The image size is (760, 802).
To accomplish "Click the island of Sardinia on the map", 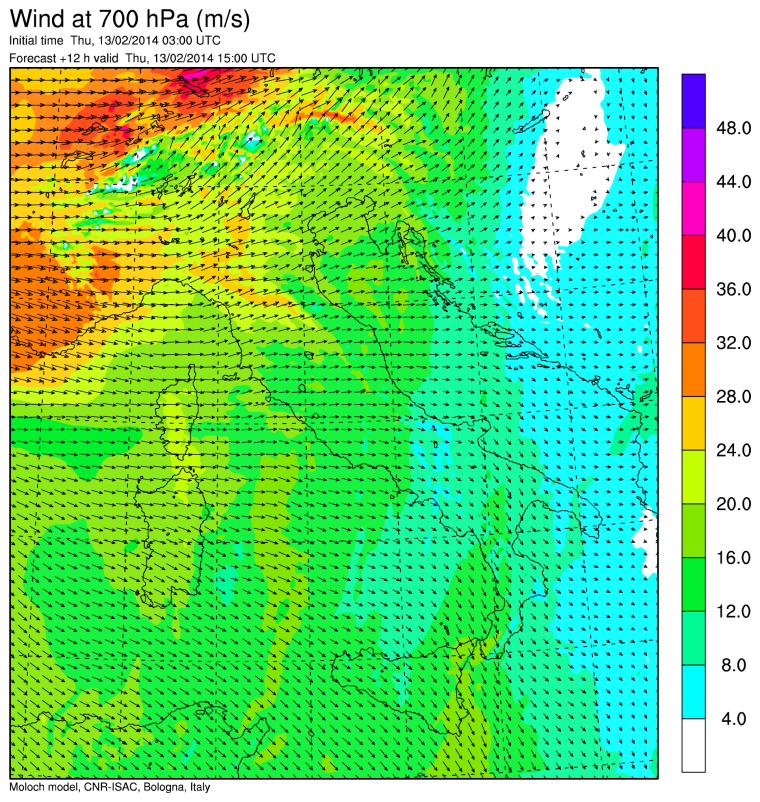I will [171, 537].
